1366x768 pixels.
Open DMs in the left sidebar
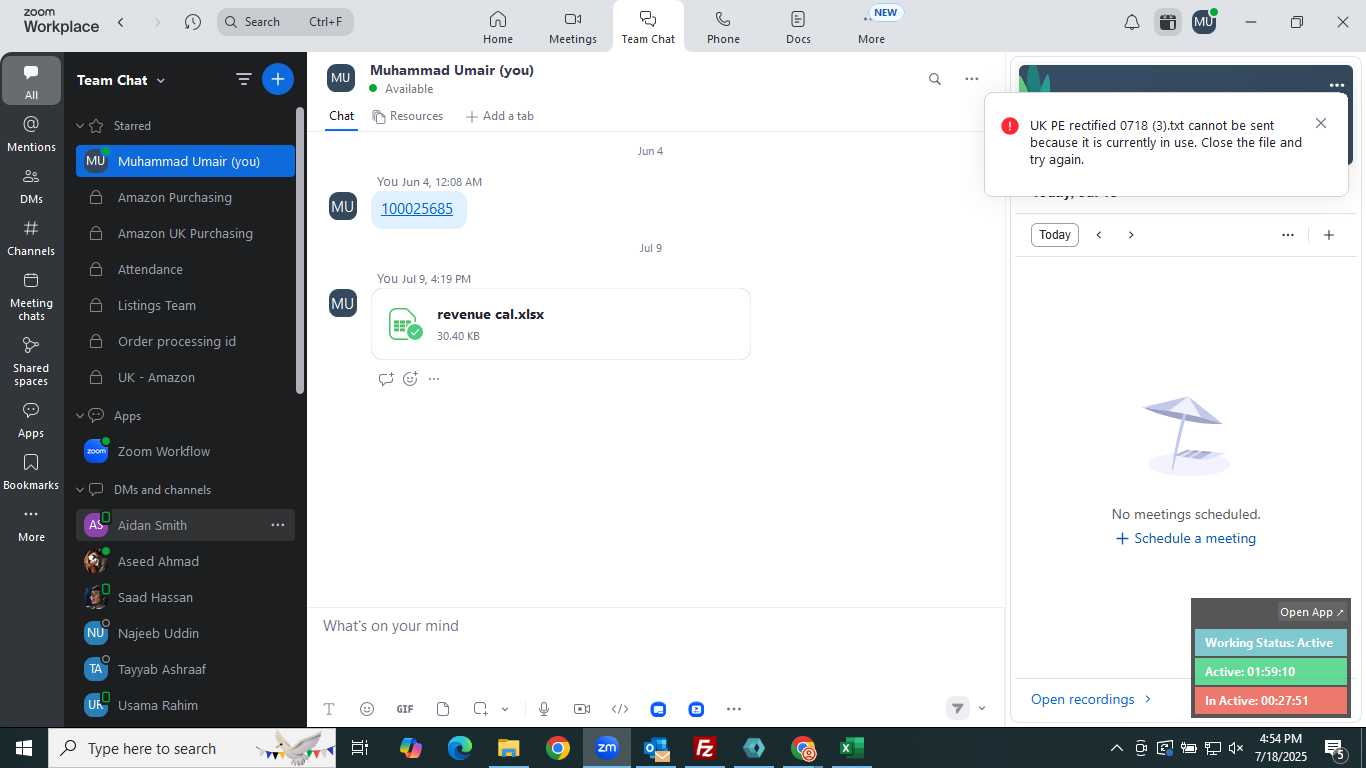31,186
